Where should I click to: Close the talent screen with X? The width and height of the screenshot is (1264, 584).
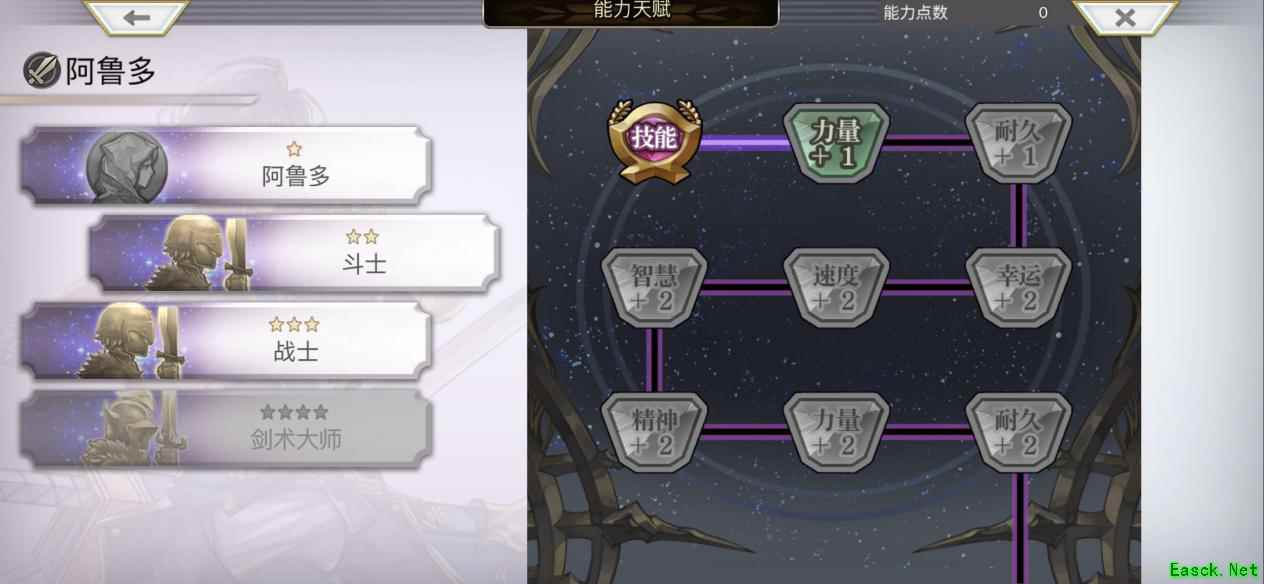point(1125,17)
